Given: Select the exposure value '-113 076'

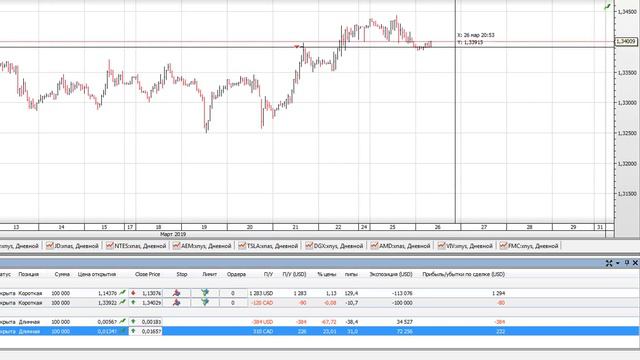Looking at the screenshot, I should (402, 293).
